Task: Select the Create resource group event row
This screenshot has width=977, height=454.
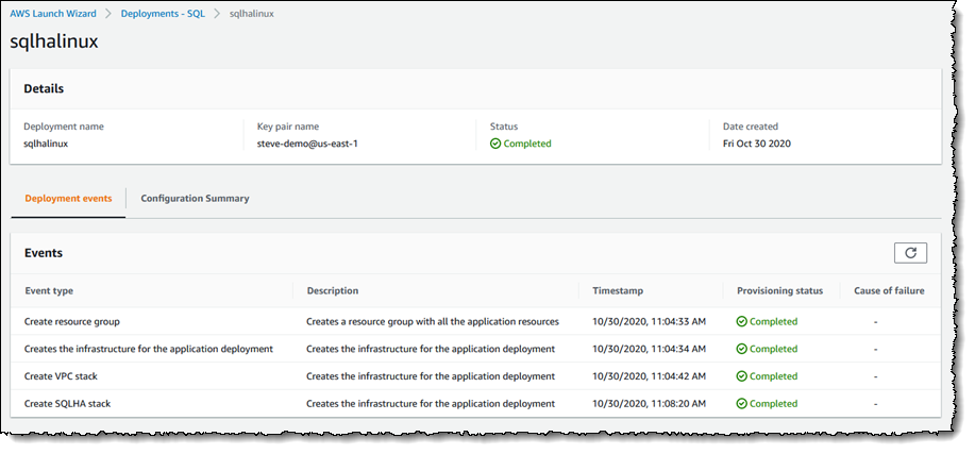Action: coord(475,322)
